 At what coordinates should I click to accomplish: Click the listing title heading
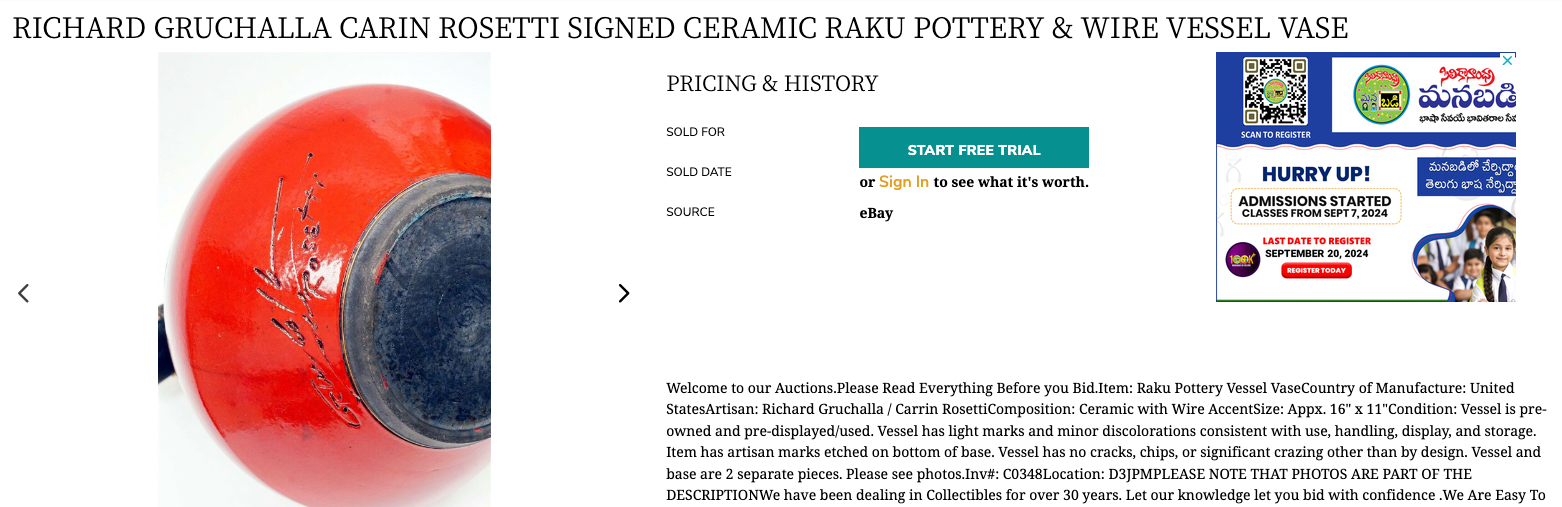click(x=680, y=27)
